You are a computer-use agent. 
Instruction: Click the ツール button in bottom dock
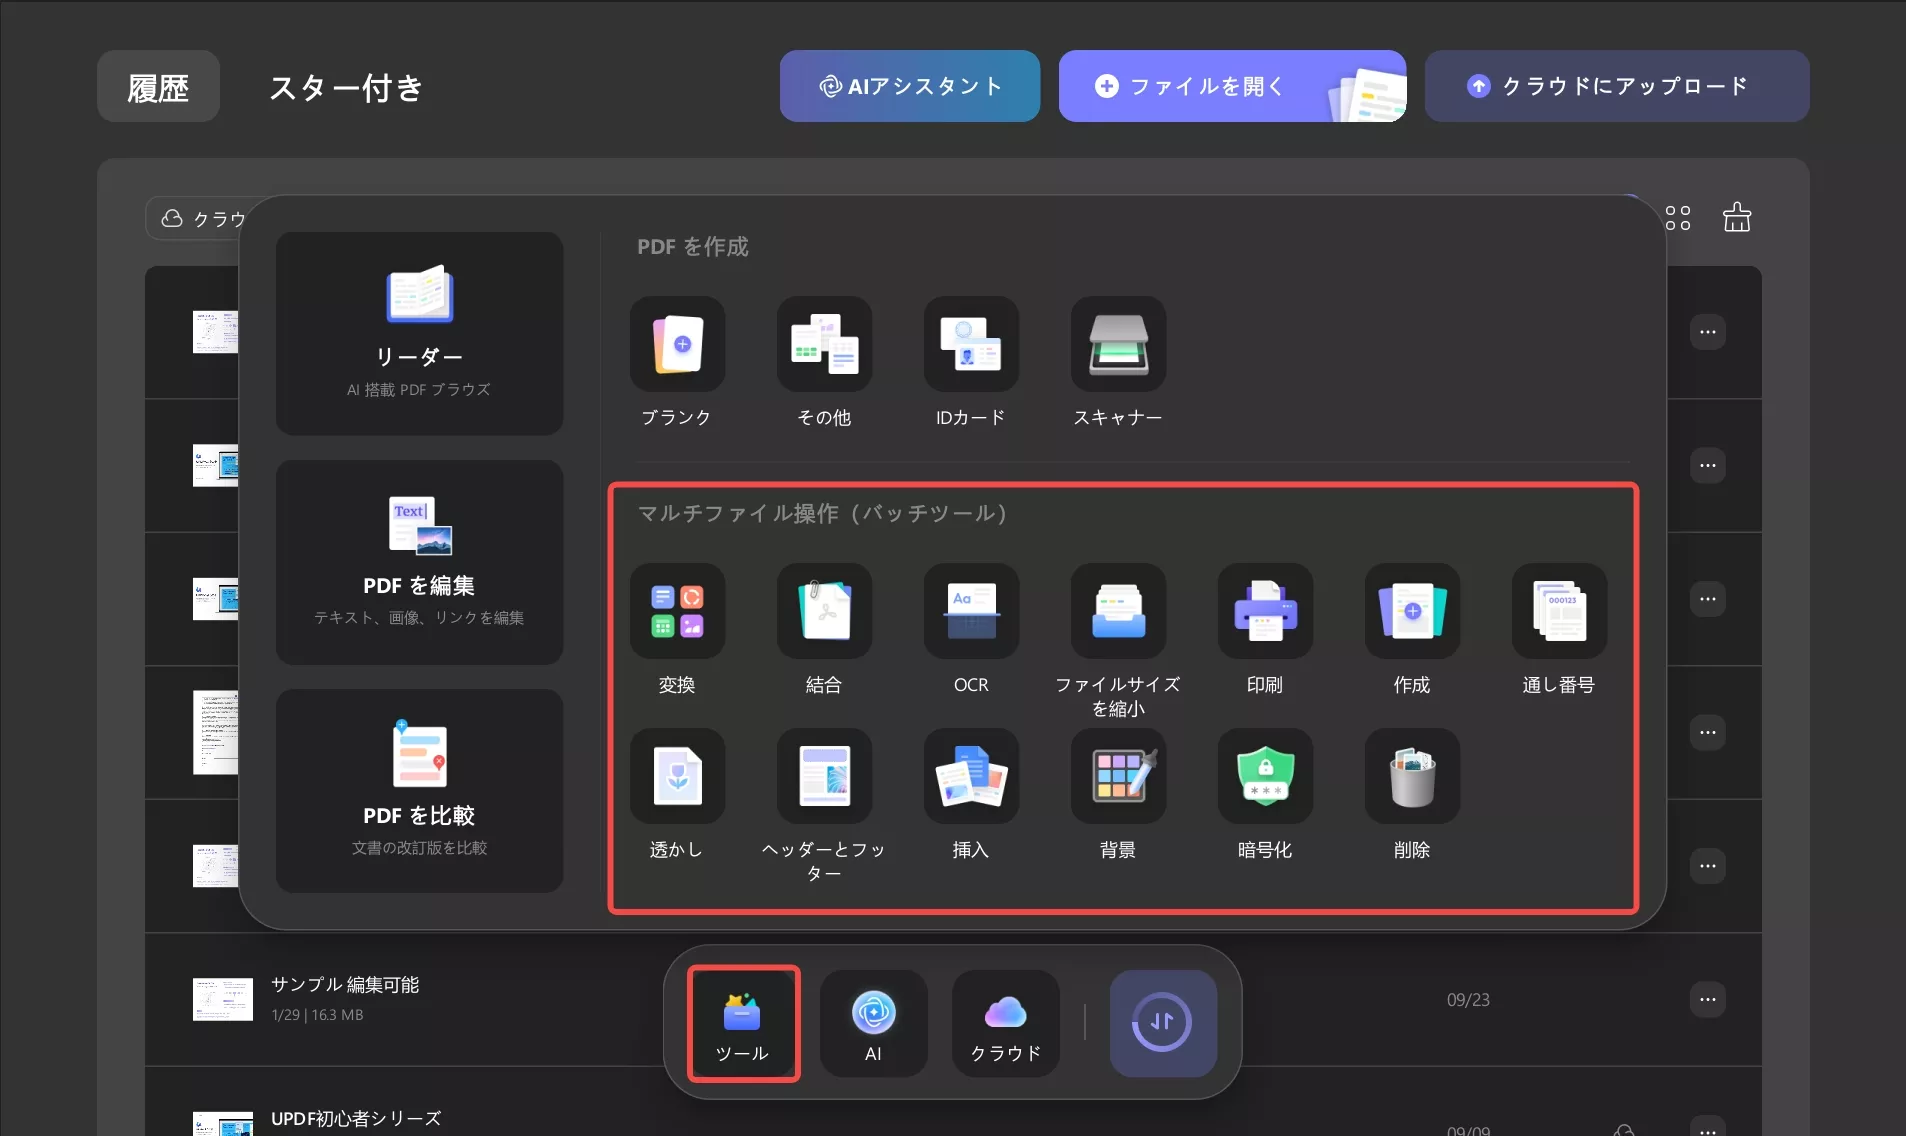742,1024
